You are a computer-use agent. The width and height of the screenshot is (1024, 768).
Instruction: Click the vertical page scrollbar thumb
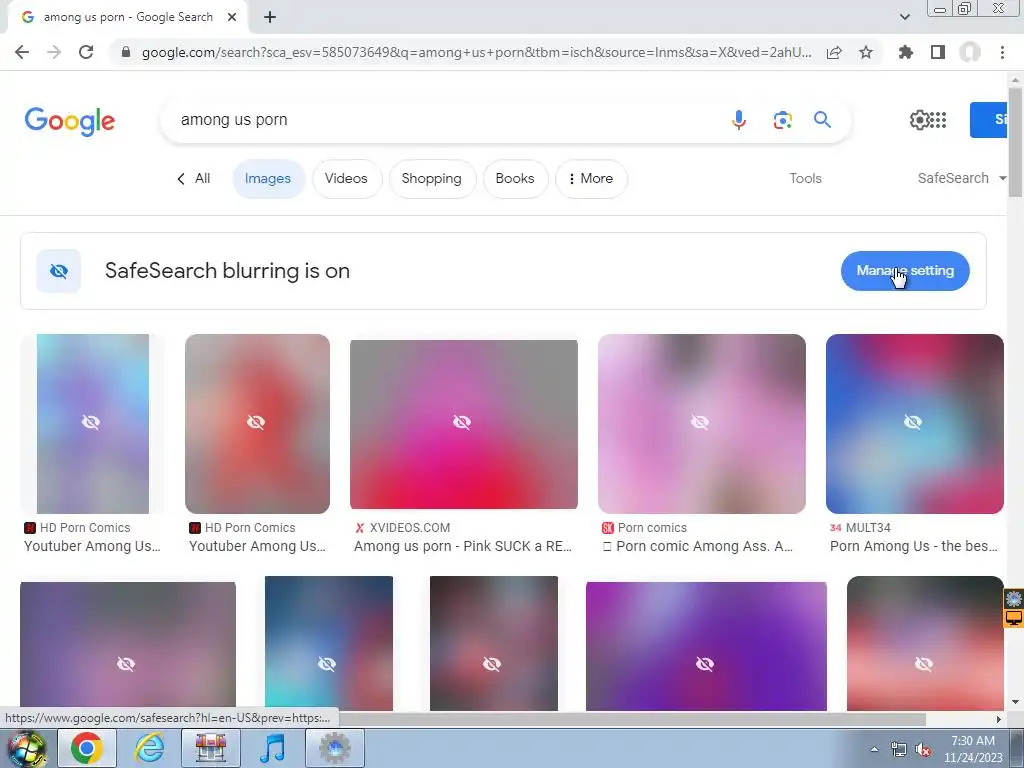click(x=1015, y=142)
